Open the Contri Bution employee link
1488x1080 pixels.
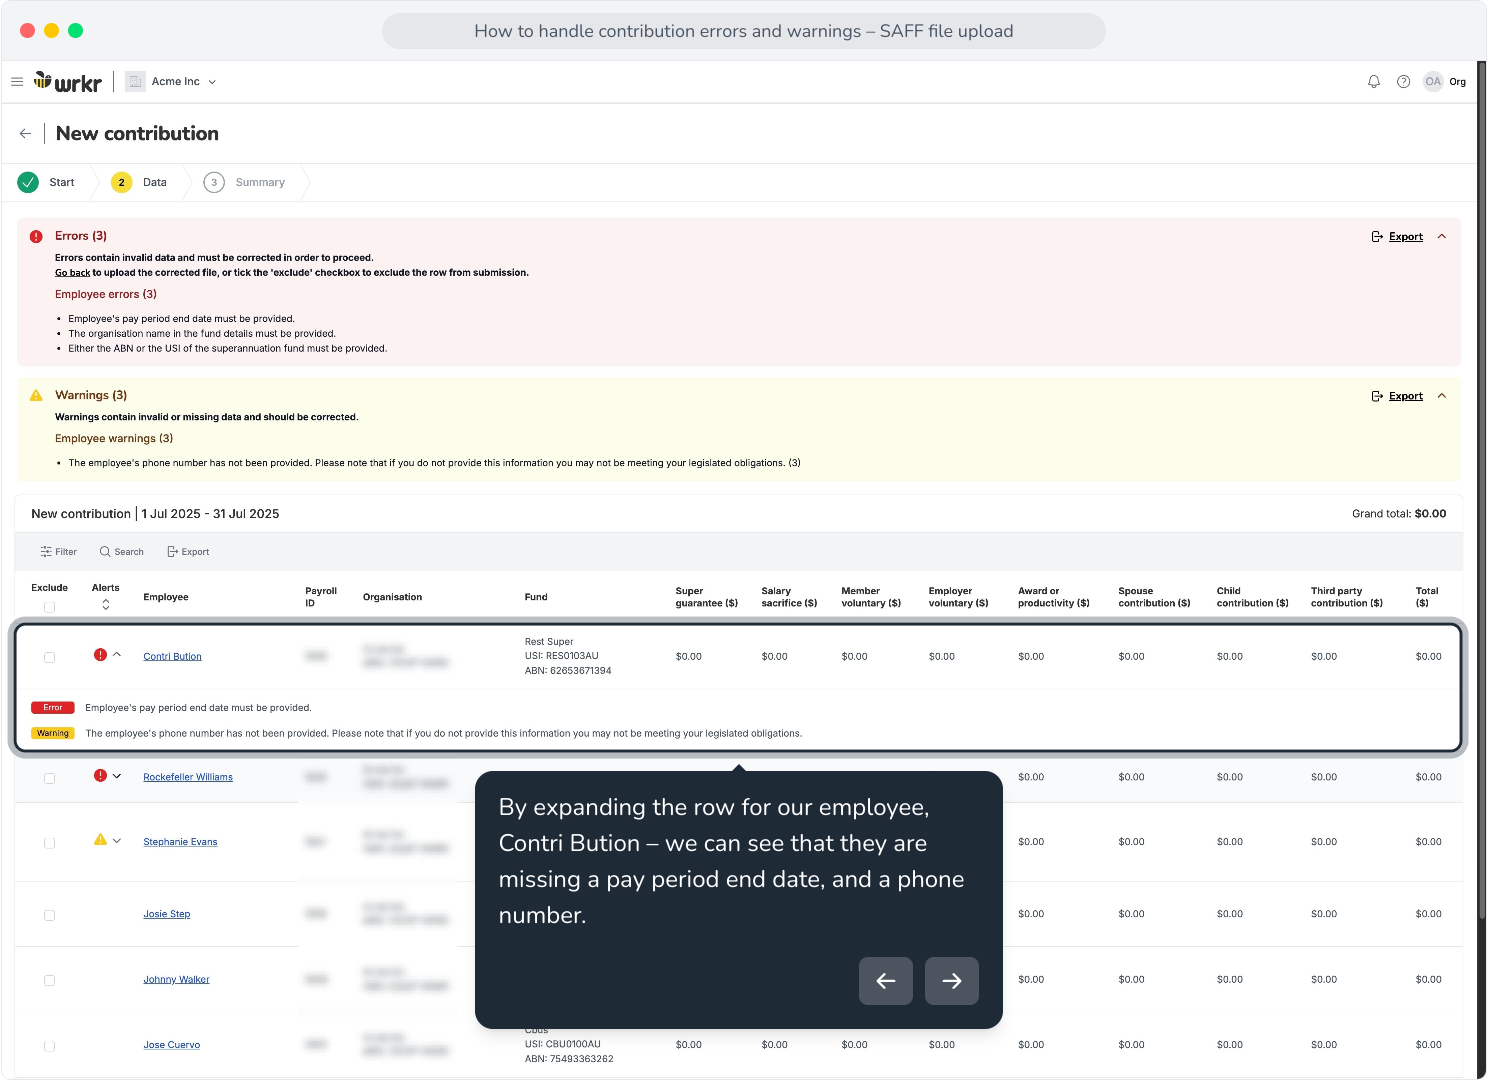coord(172,657)
